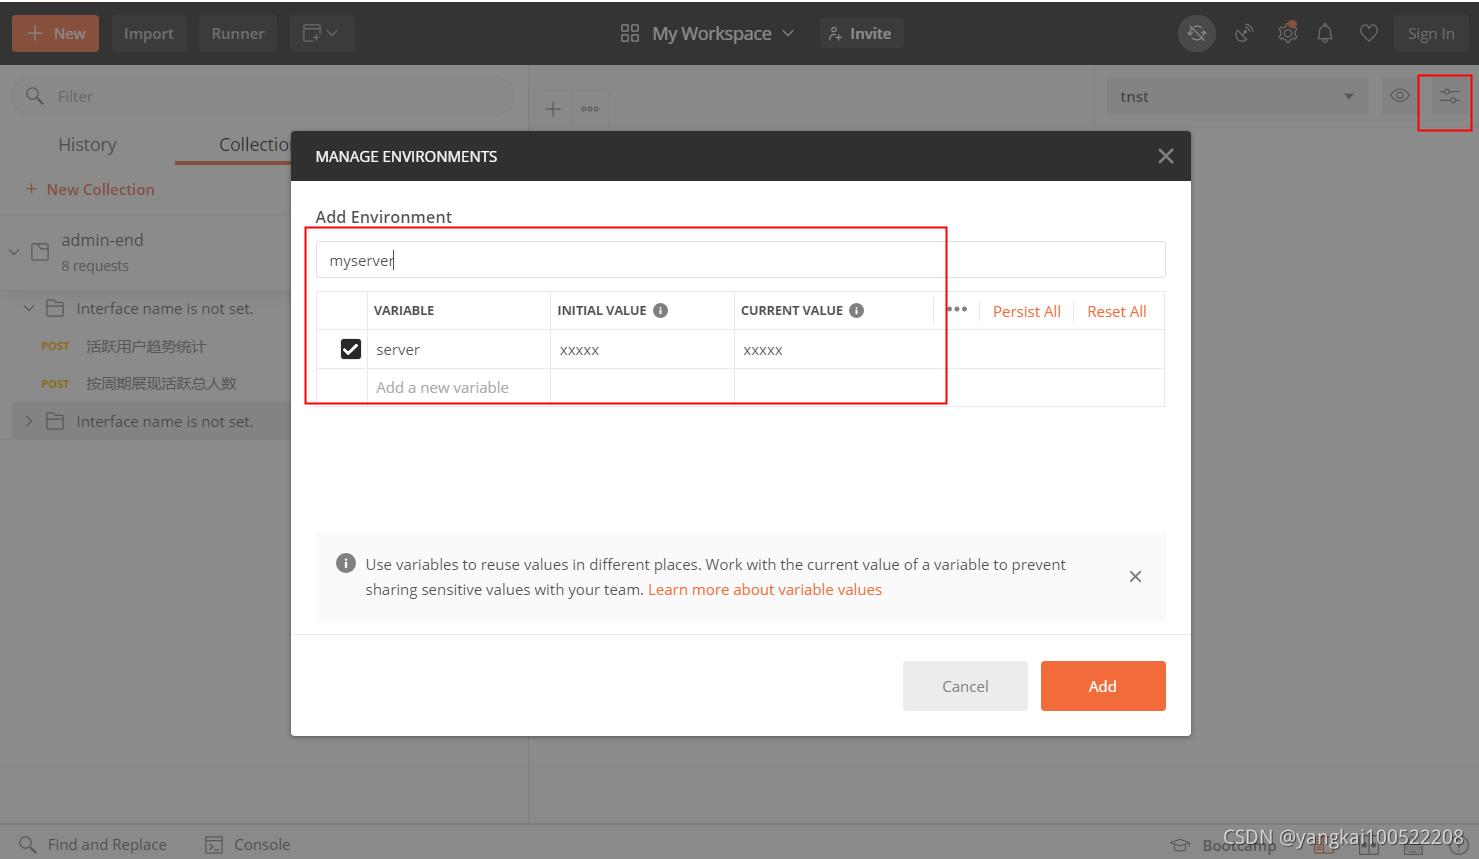Close the Manage Environments dialog
This screenshot has width=1479, height=859.
pyautogui.click(x=1166, y=156)
